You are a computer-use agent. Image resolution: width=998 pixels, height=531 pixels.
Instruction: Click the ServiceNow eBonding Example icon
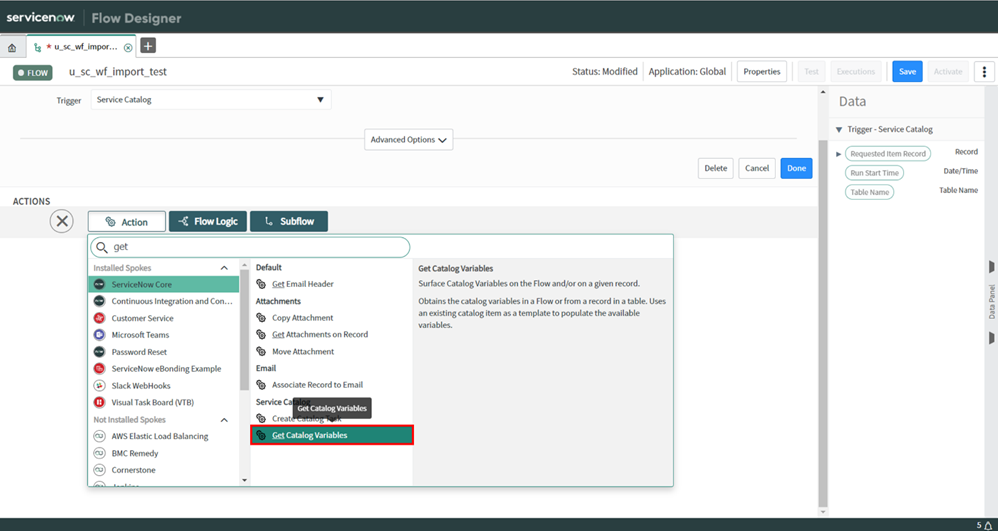point(99,369)
